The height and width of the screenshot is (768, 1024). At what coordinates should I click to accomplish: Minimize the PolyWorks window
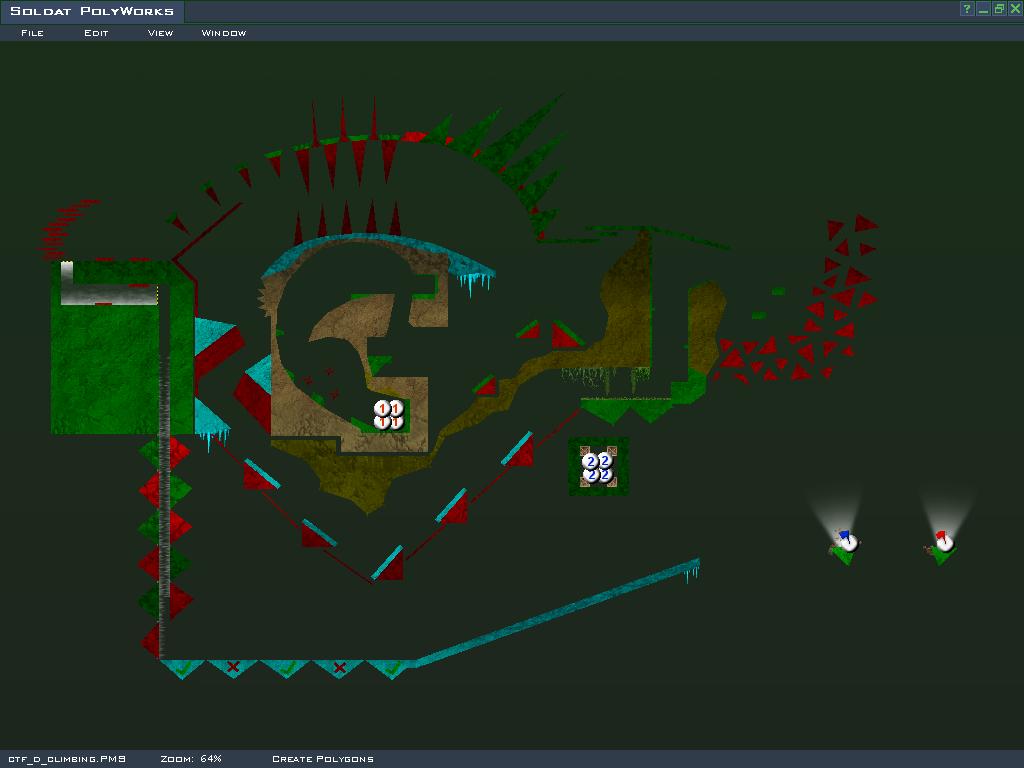tap(983, 9)
